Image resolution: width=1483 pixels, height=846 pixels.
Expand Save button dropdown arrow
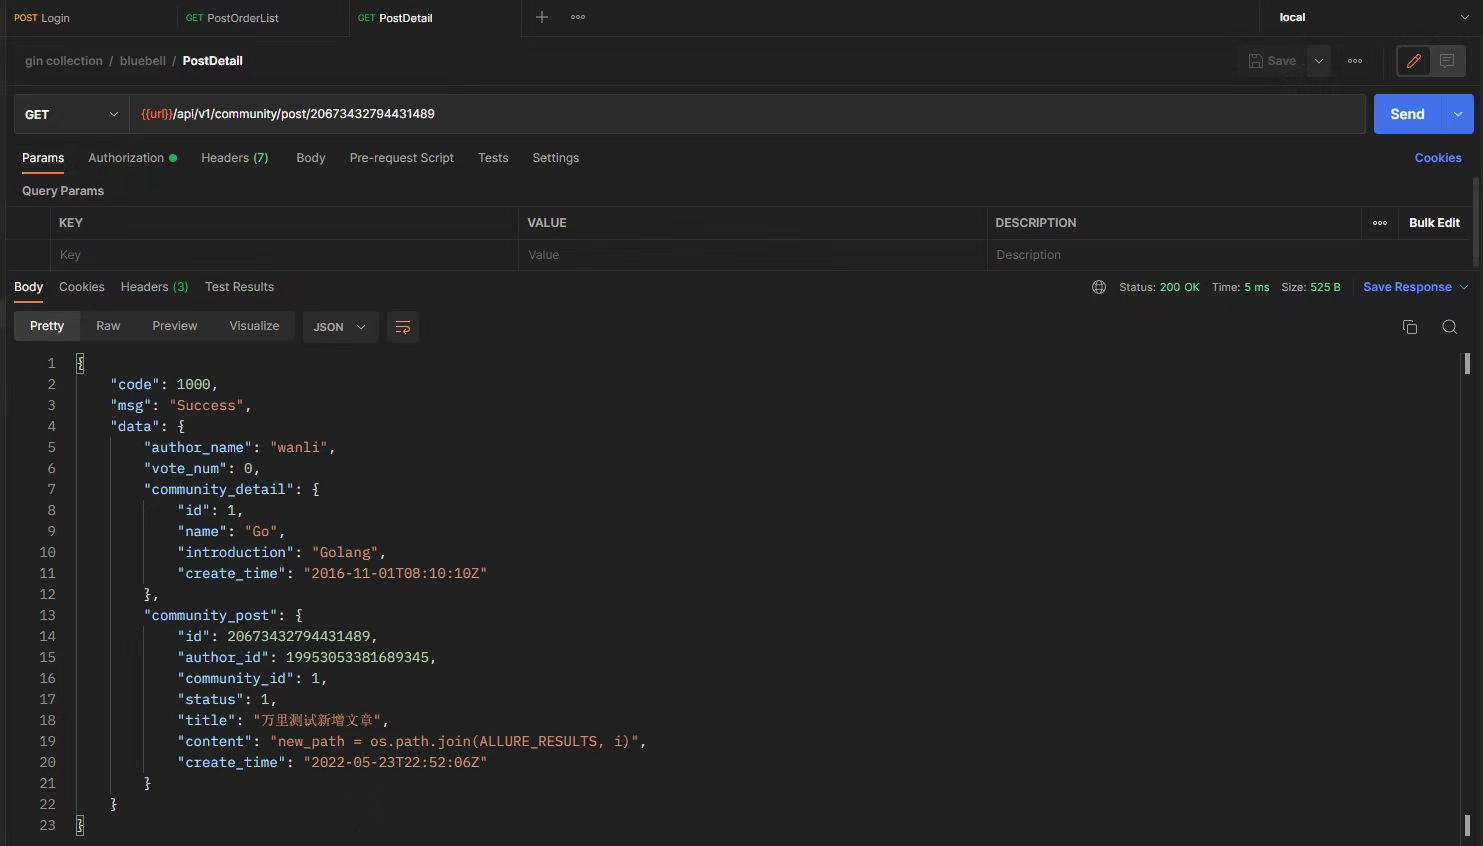click(x=1319, y=61)
